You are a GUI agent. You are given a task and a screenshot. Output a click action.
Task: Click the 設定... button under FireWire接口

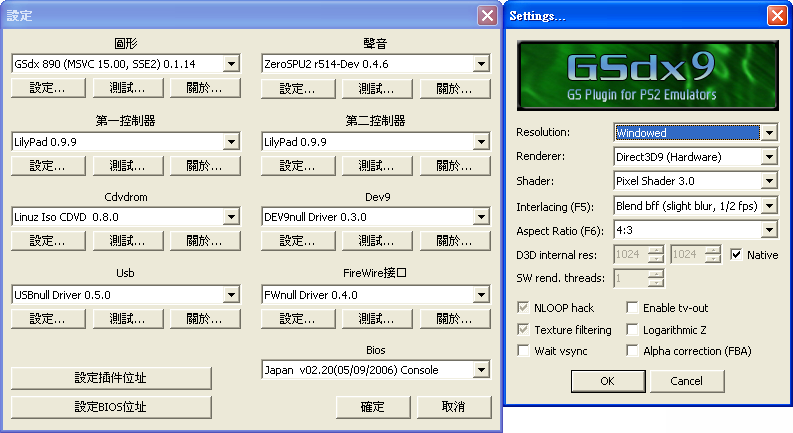click(x=298, y=319)
